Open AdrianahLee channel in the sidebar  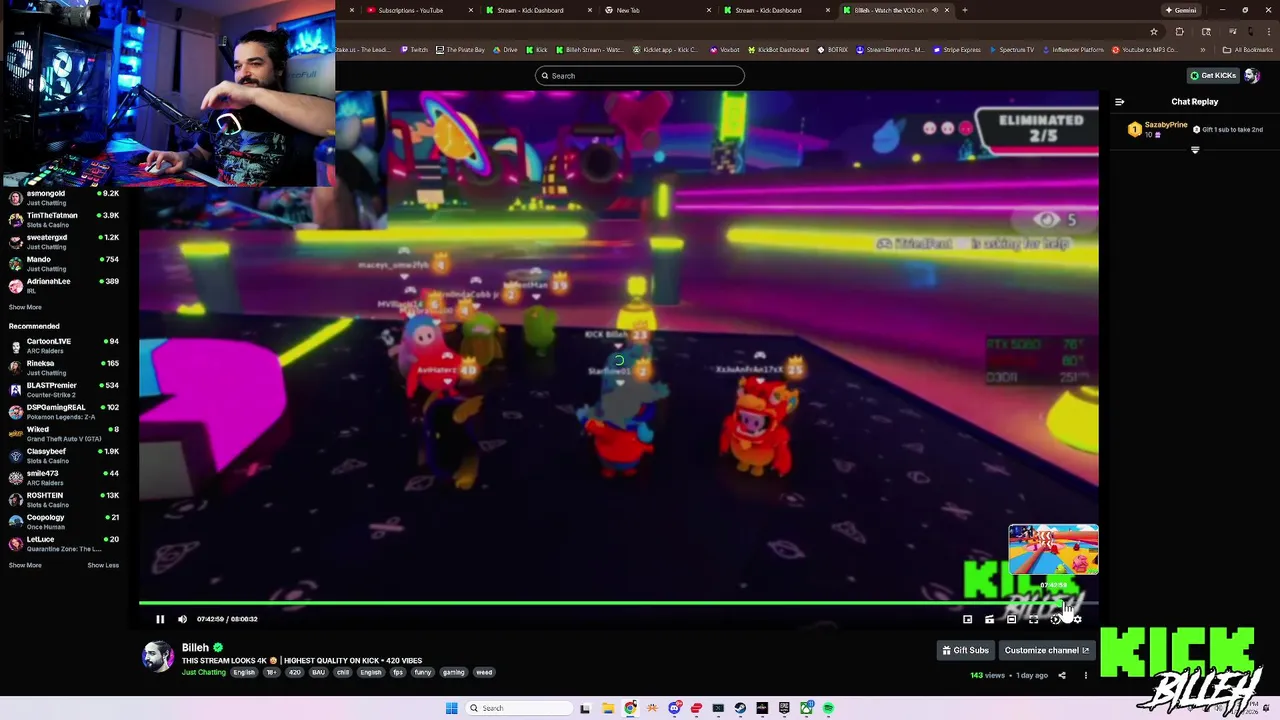pyautogui.click(x=64, y=285)
